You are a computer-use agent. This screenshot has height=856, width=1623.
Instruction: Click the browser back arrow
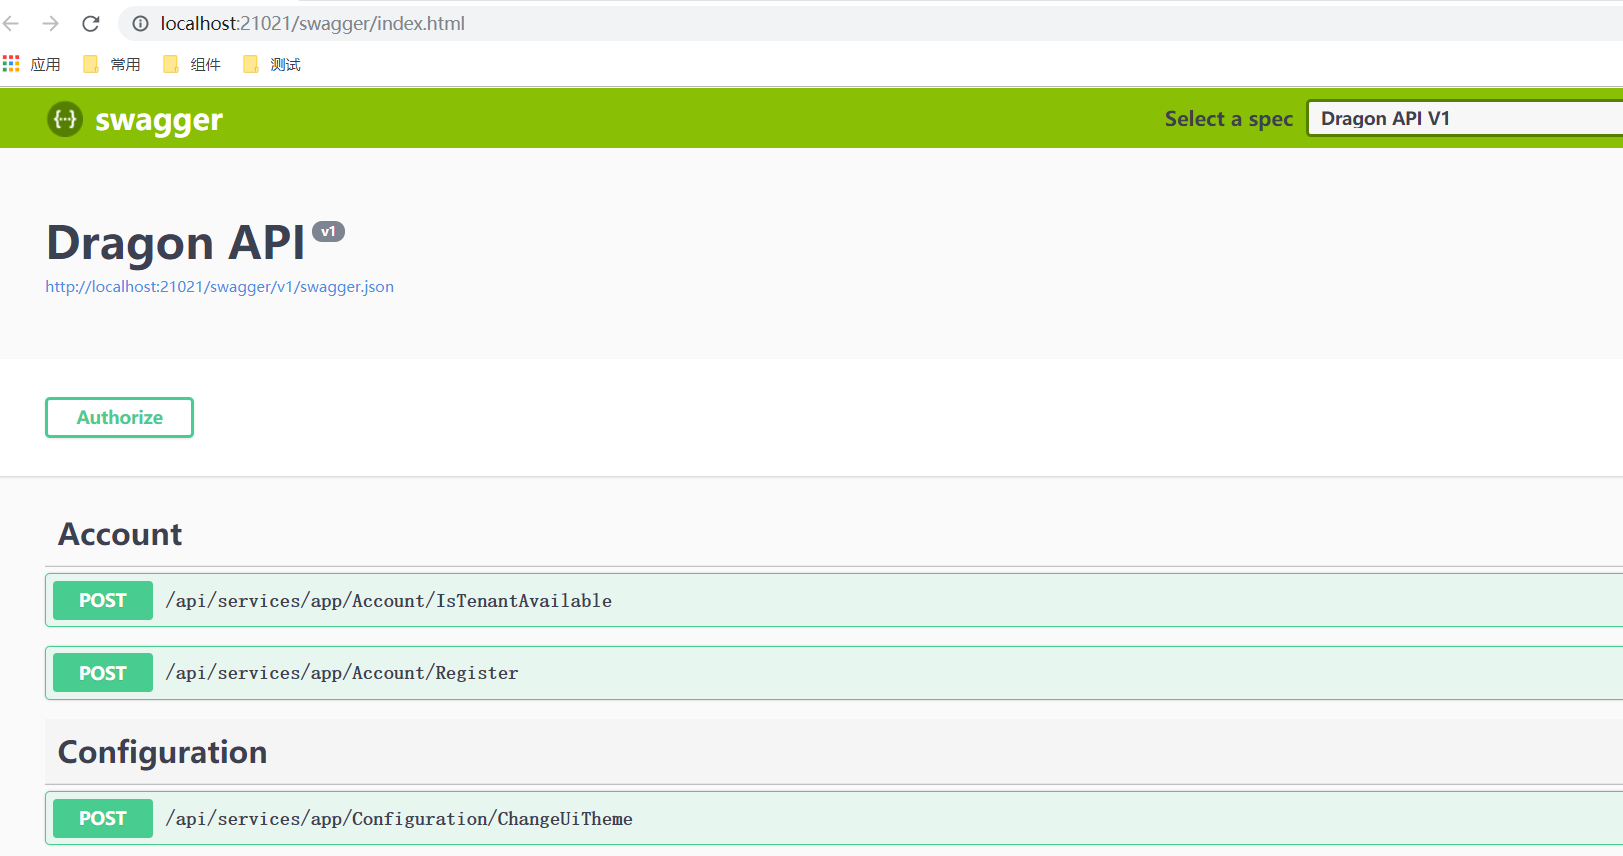12,23
